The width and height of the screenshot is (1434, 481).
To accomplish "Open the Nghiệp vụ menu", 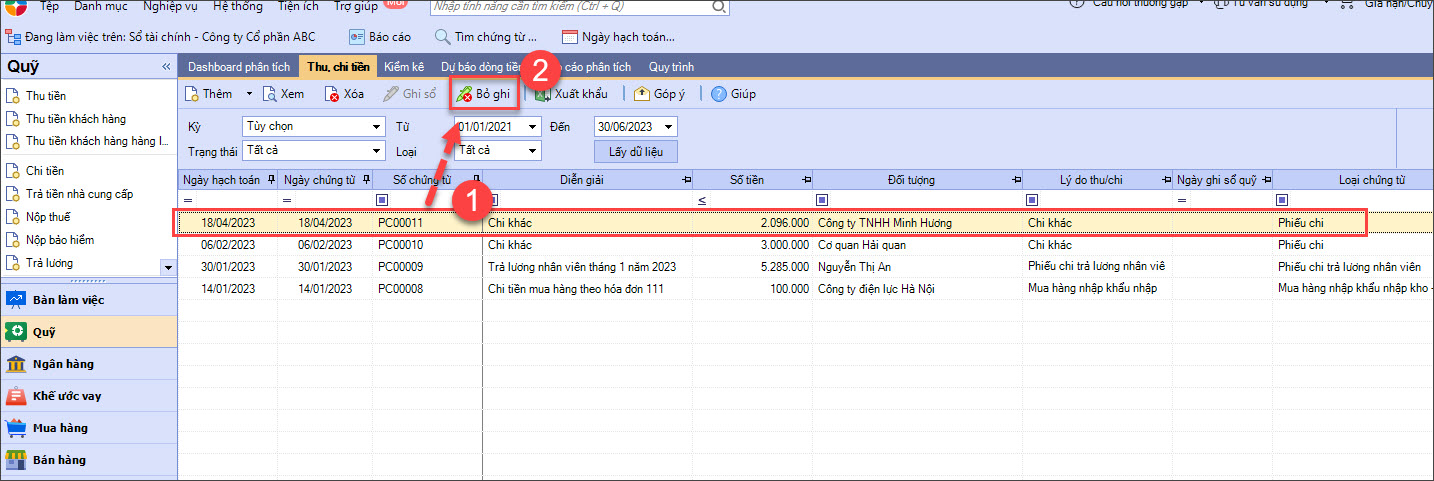I will point(170,7).
